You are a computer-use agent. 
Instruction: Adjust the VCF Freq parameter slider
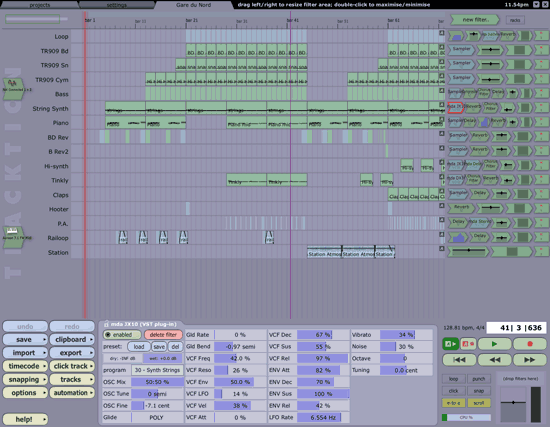(x=240, y=358)
